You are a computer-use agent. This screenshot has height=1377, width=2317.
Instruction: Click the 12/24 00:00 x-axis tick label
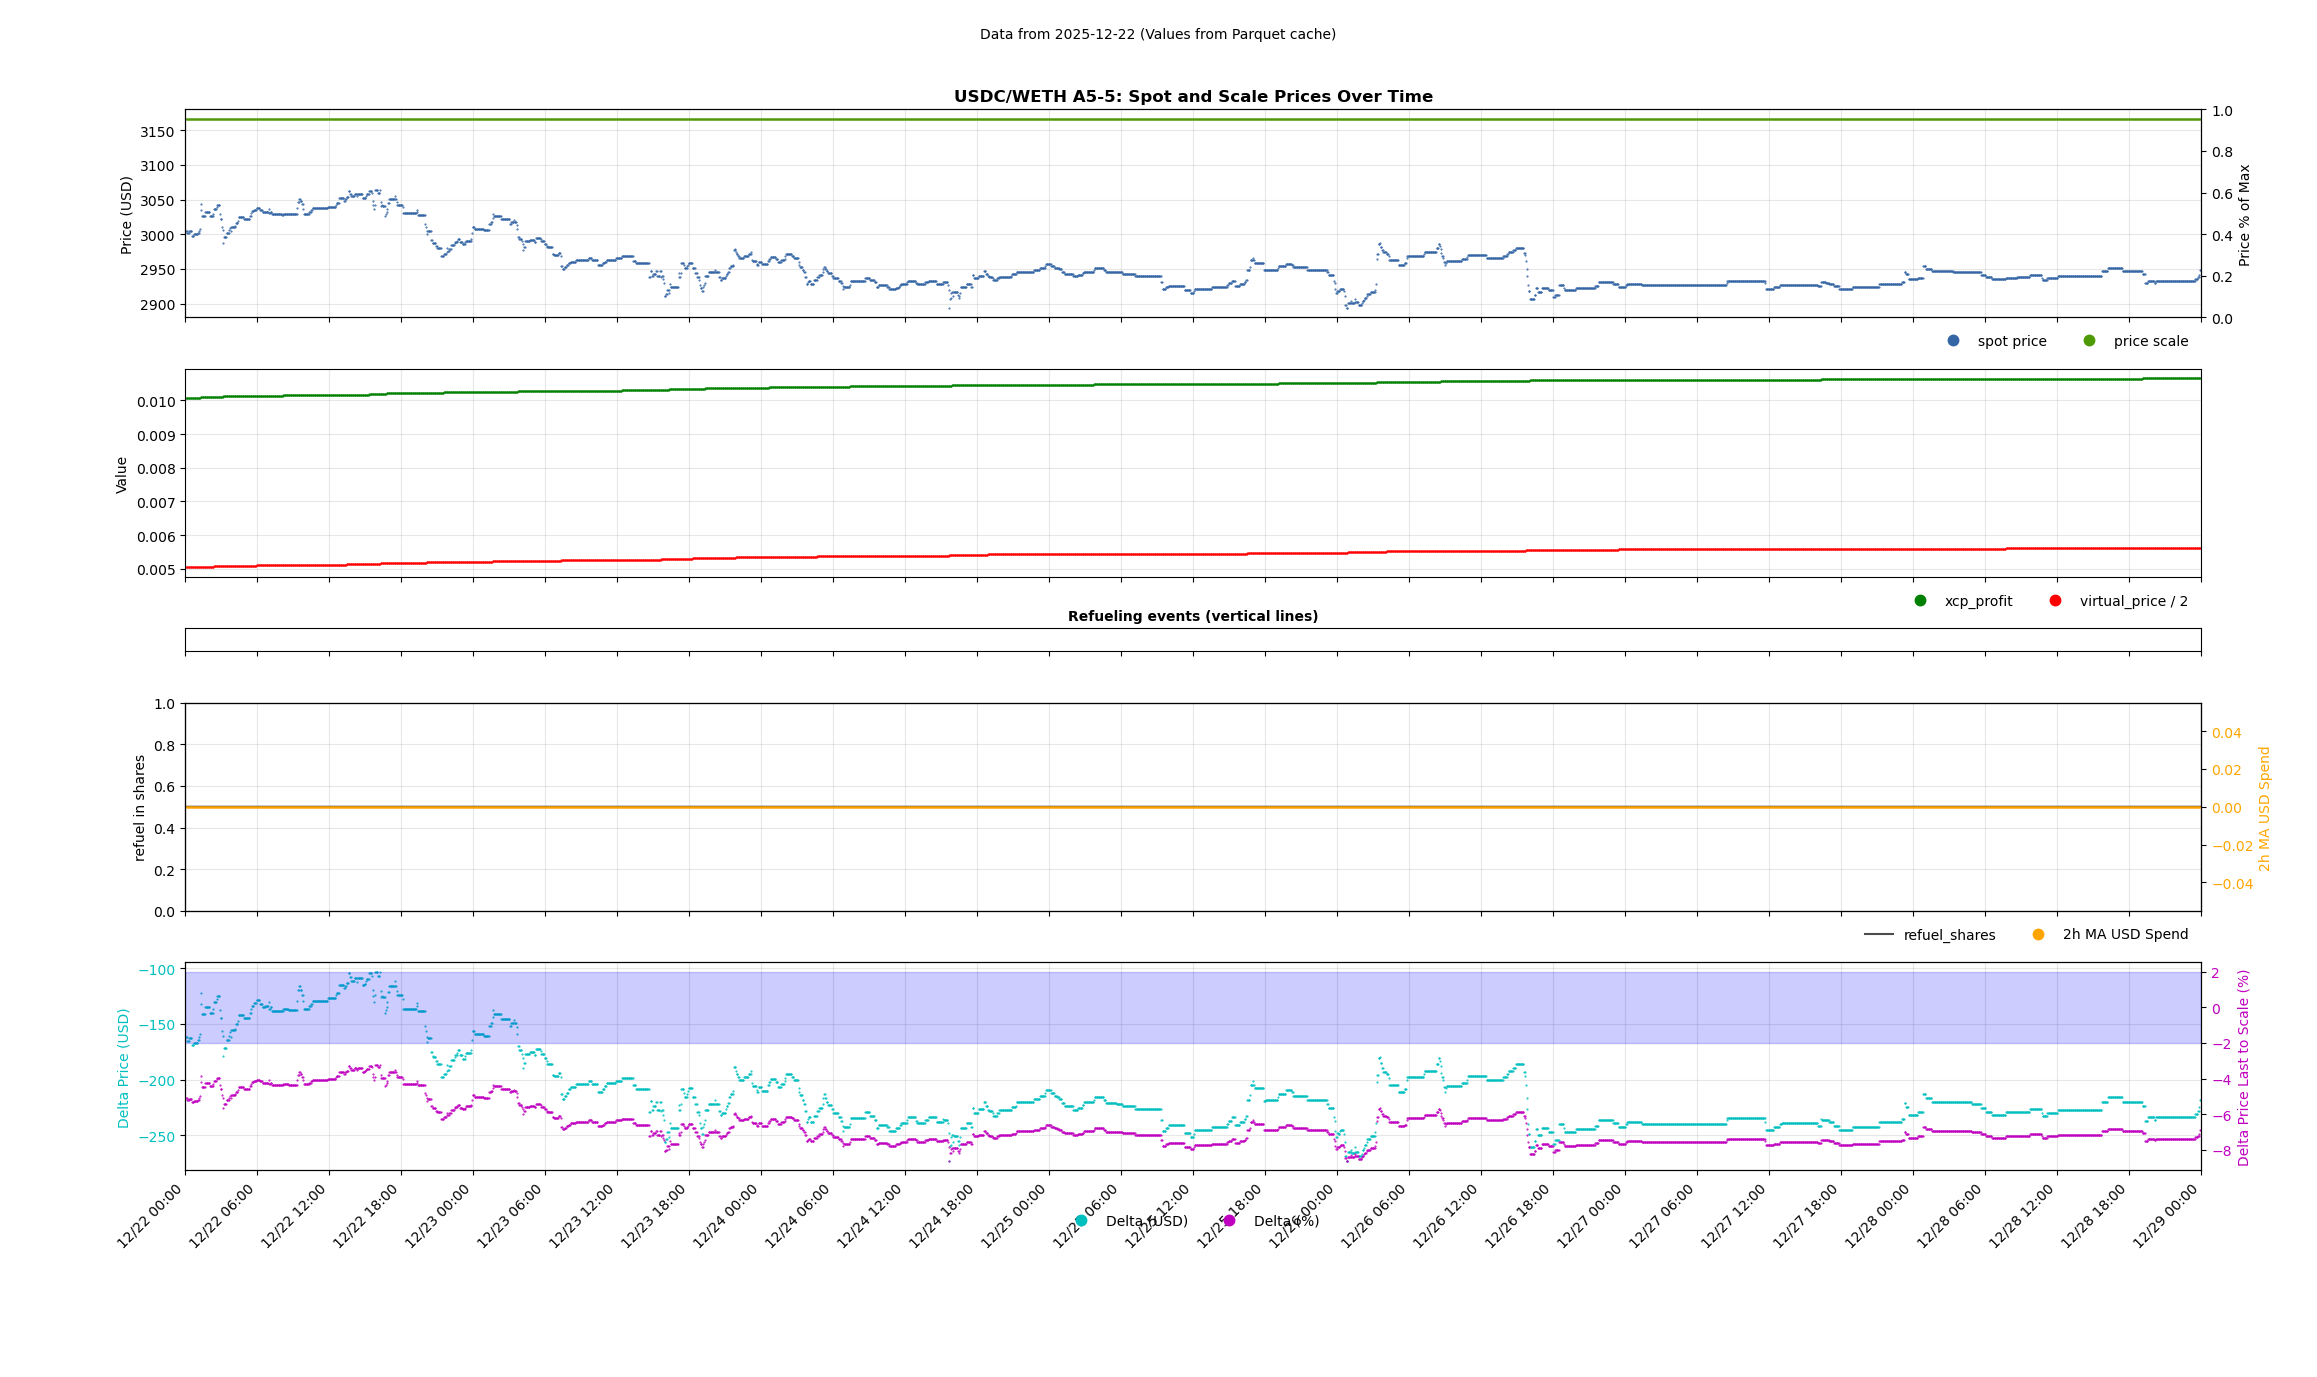726,1217
